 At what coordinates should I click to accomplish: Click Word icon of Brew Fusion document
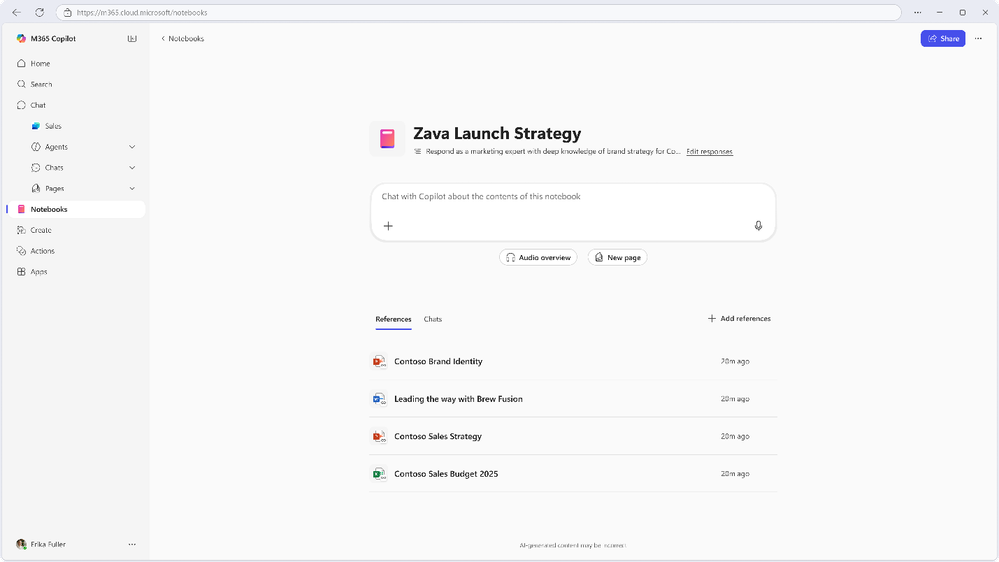click(379, 399)
